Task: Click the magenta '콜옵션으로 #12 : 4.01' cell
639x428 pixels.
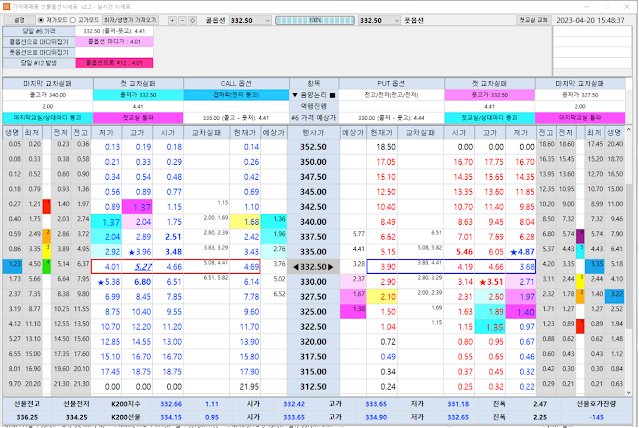Action: (115, 63)
